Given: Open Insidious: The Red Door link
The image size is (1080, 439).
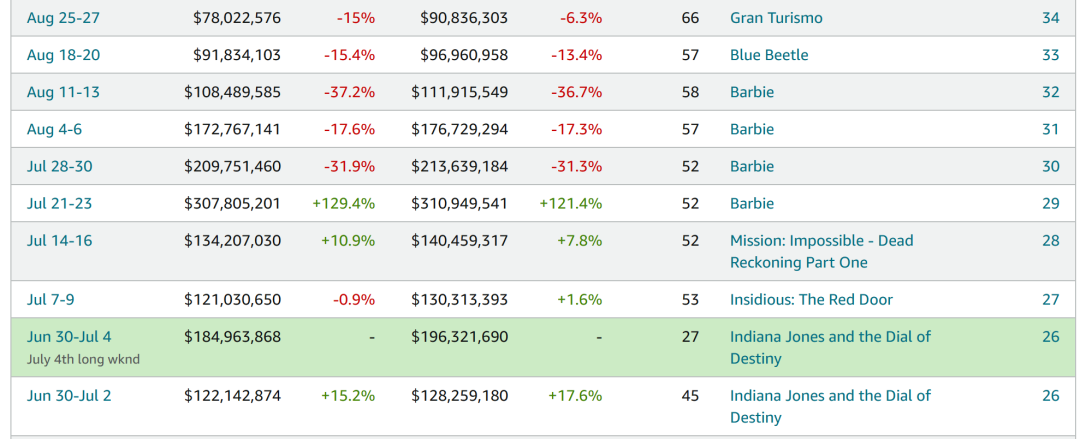Looking at the screenshot, I should [x=811, y=299].
